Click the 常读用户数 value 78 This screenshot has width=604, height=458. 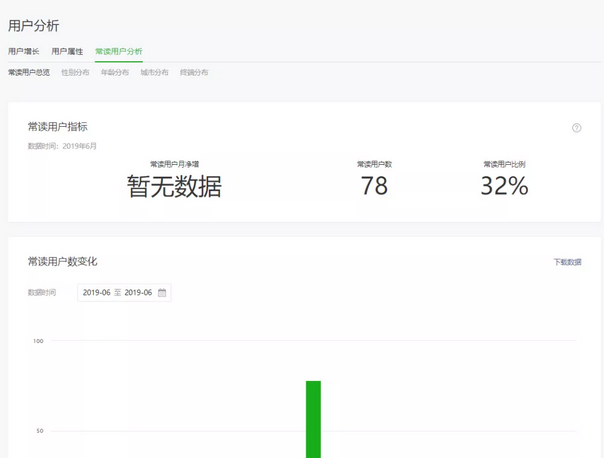[374, 186]
